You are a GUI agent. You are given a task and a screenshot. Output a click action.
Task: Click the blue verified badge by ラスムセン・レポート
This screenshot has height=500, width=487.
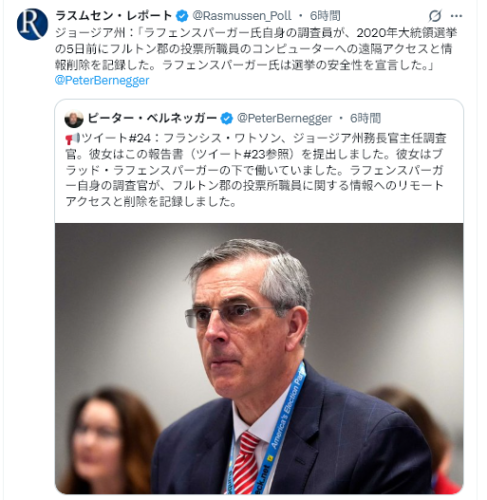coord(182,16)
